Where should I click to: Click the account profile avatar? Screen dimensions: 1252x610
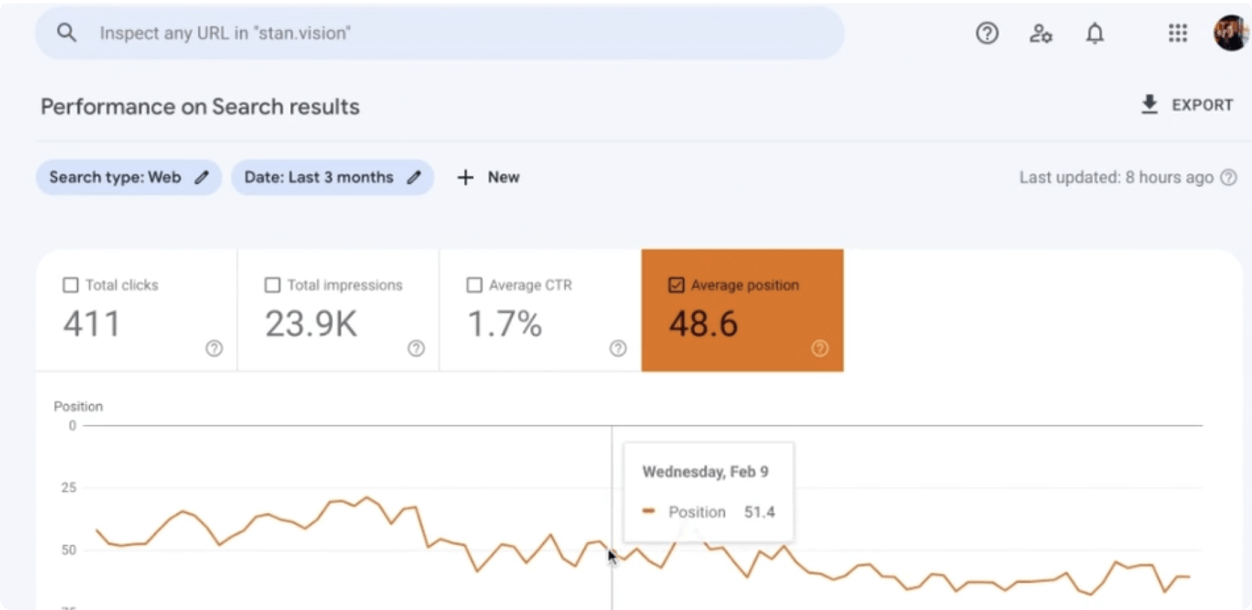tap(1231, 33)
